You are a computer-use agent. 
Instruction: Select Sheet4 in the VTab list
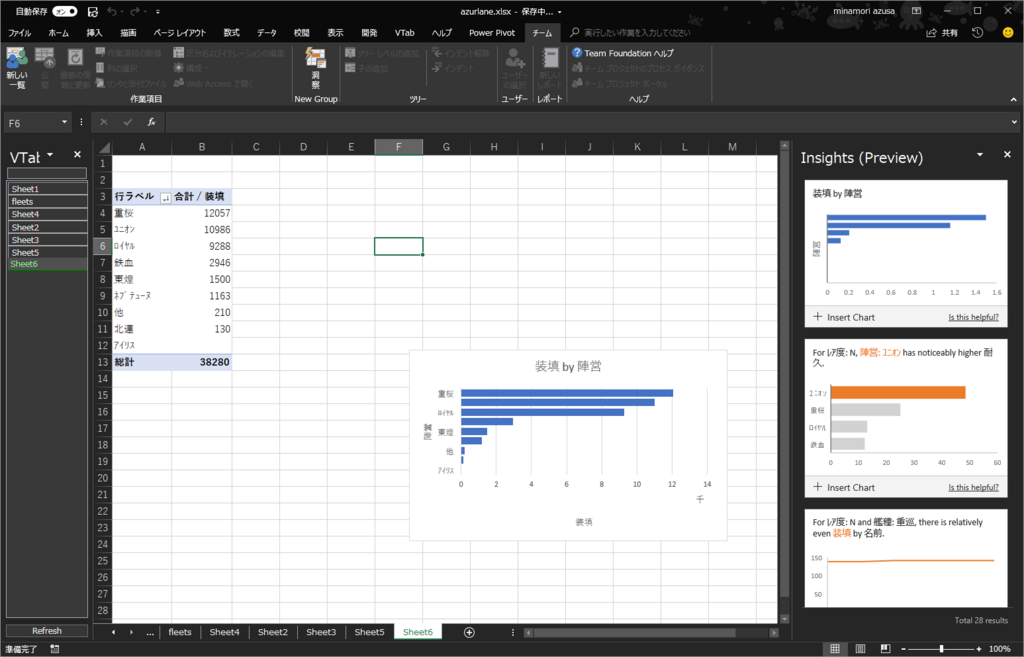tap(48, 214)
